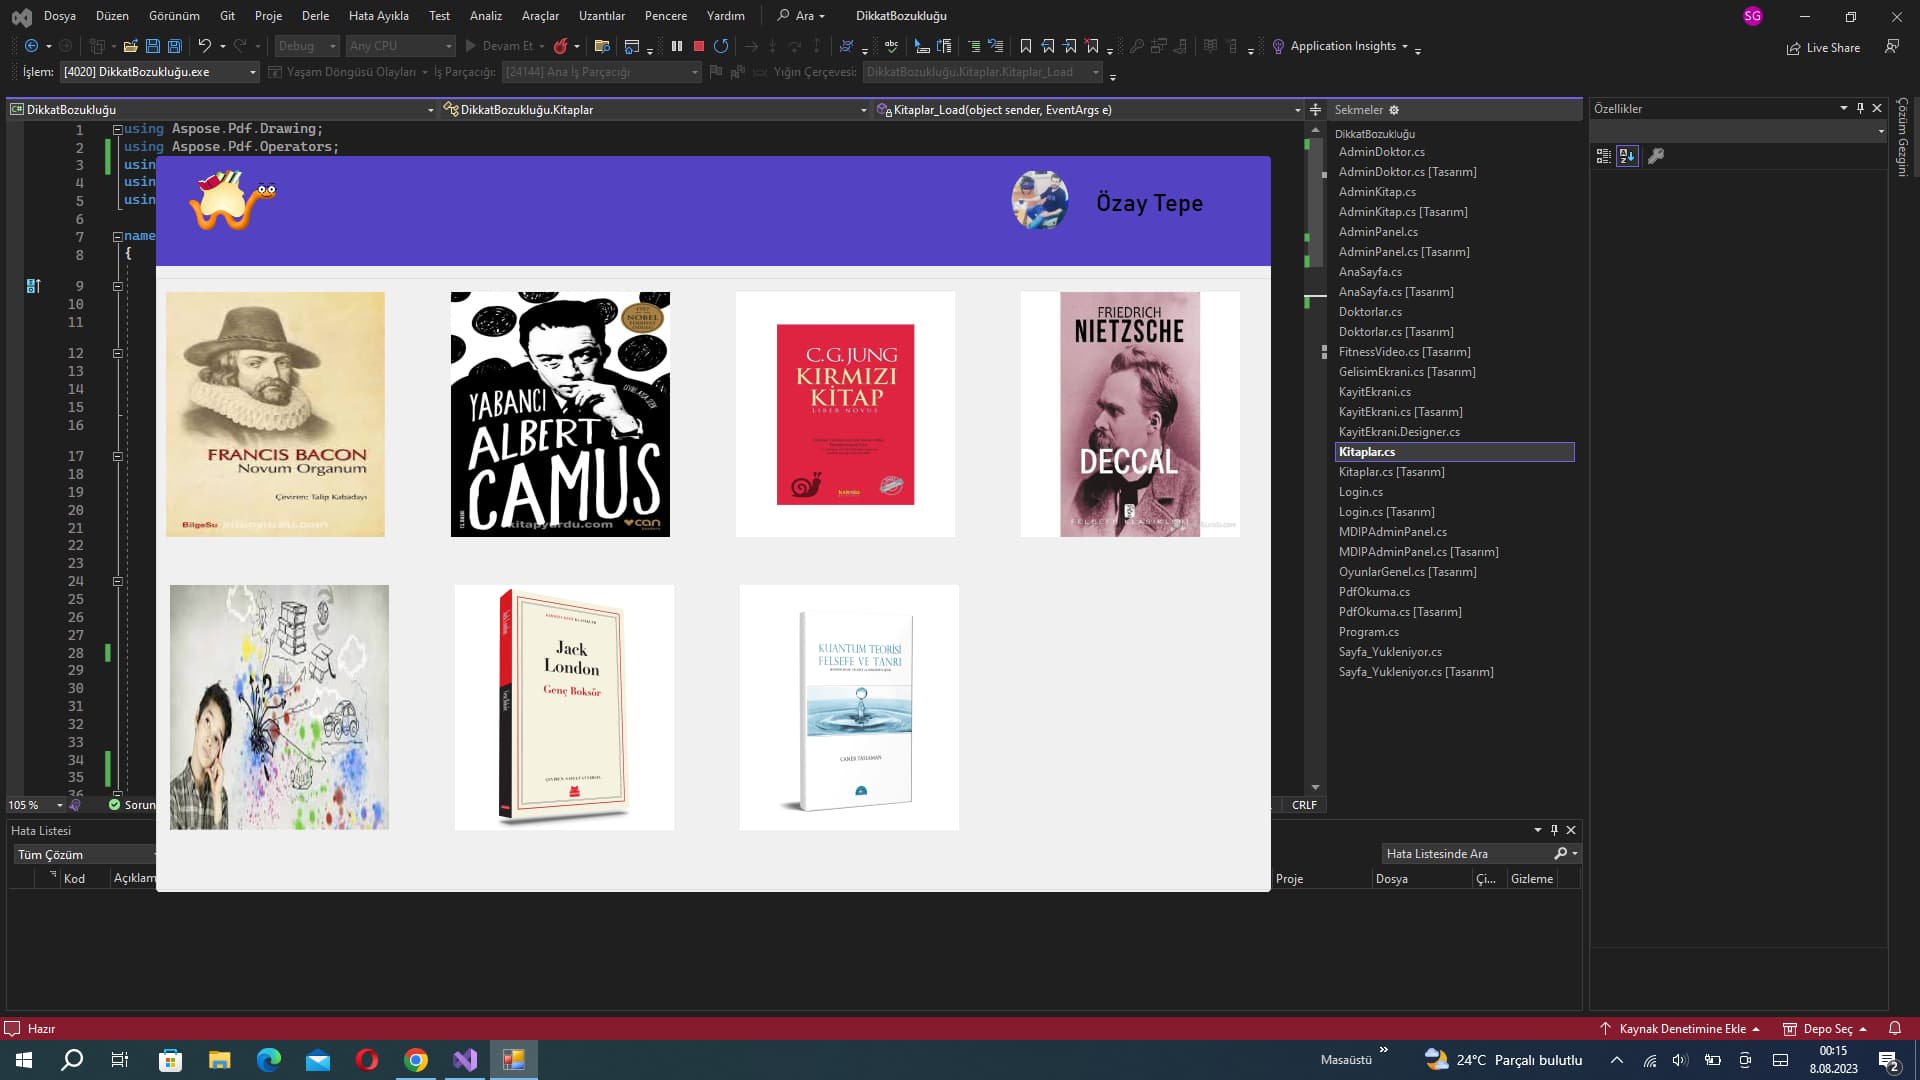
Task: Pin the Hata Listesi panel
Action: pyautogui.click(x=1554, y=830)
